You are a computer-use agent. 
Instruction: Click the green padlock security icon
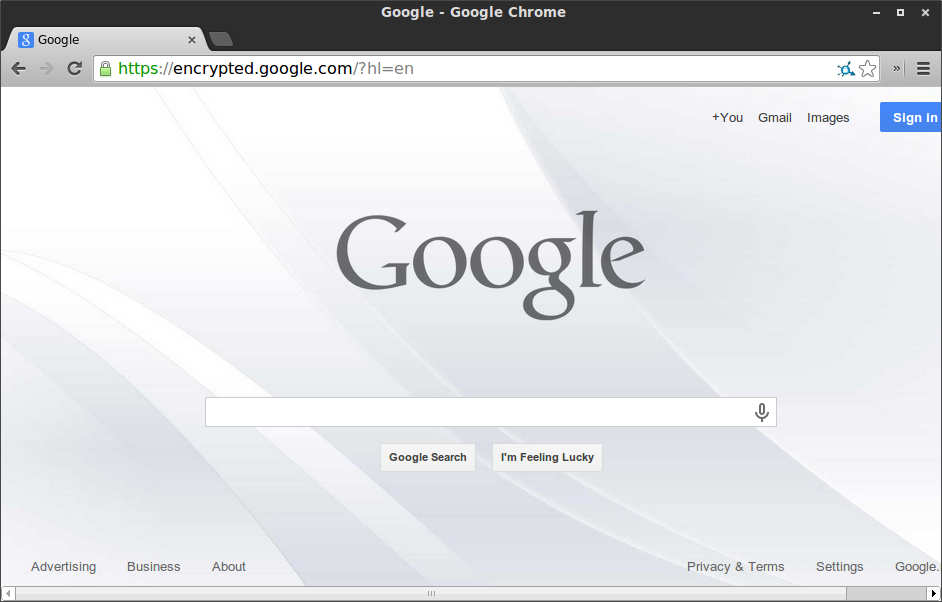tap(105, 68)
